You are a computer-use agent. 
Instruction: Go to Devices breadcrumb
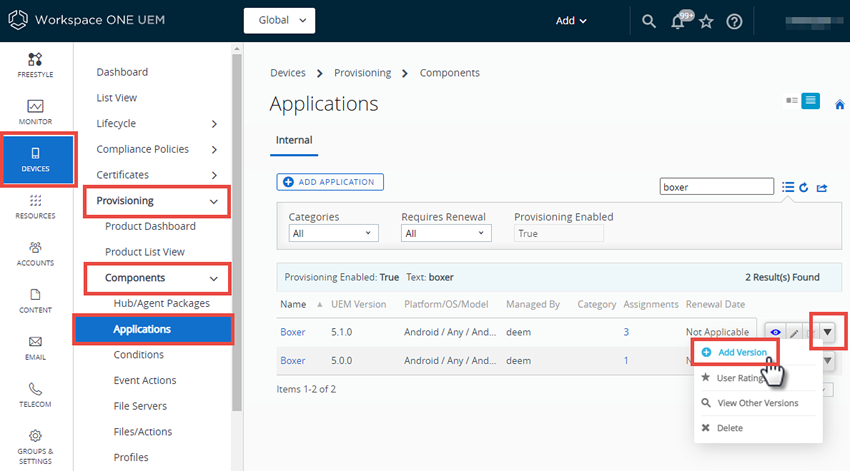click(288, 73)
